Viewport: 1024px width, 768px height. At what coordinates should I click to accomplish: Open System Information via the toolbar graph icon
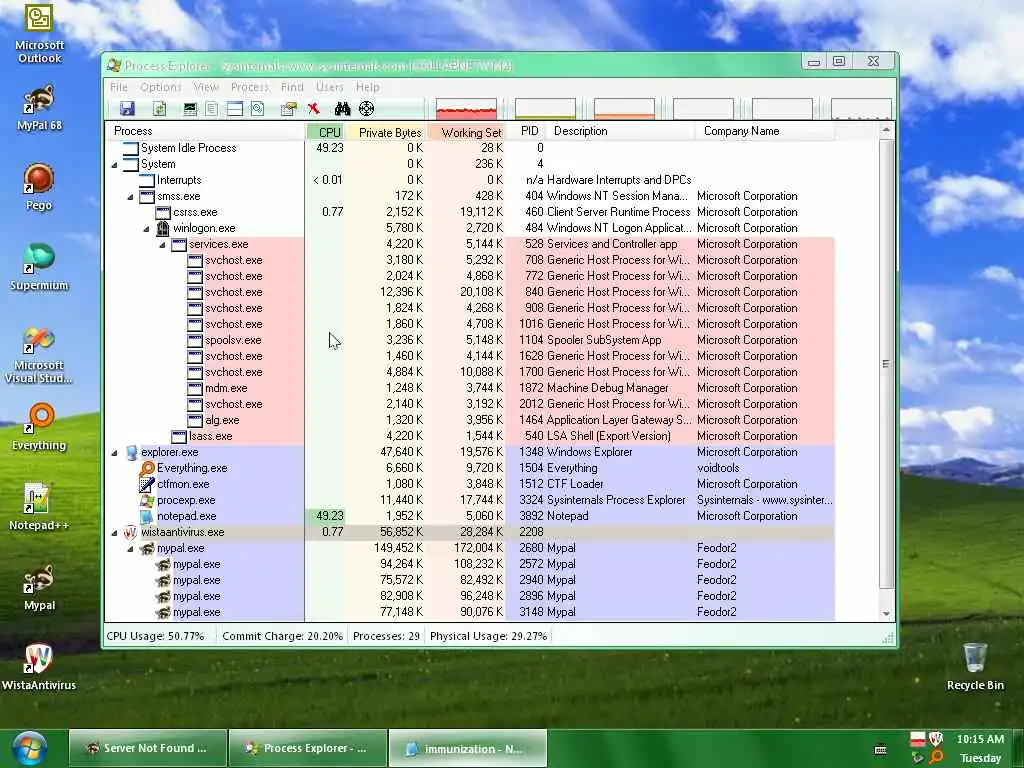189,108
